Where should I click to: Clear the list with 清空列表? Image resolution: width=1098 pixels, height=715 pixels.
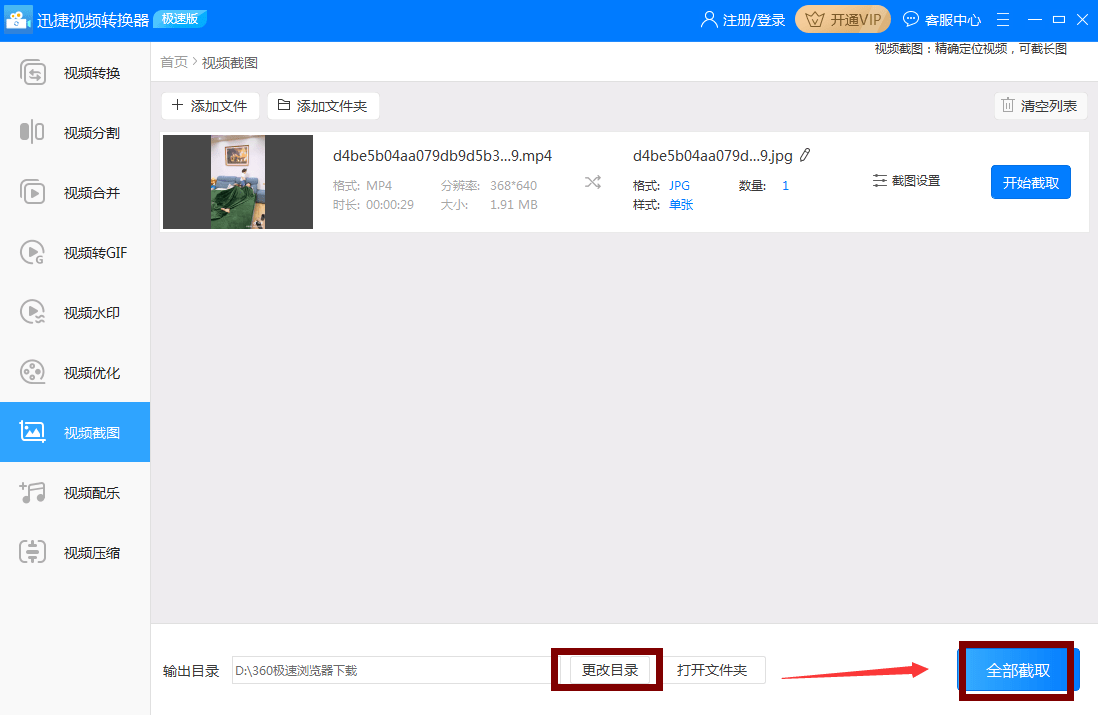coord(1040,106)
